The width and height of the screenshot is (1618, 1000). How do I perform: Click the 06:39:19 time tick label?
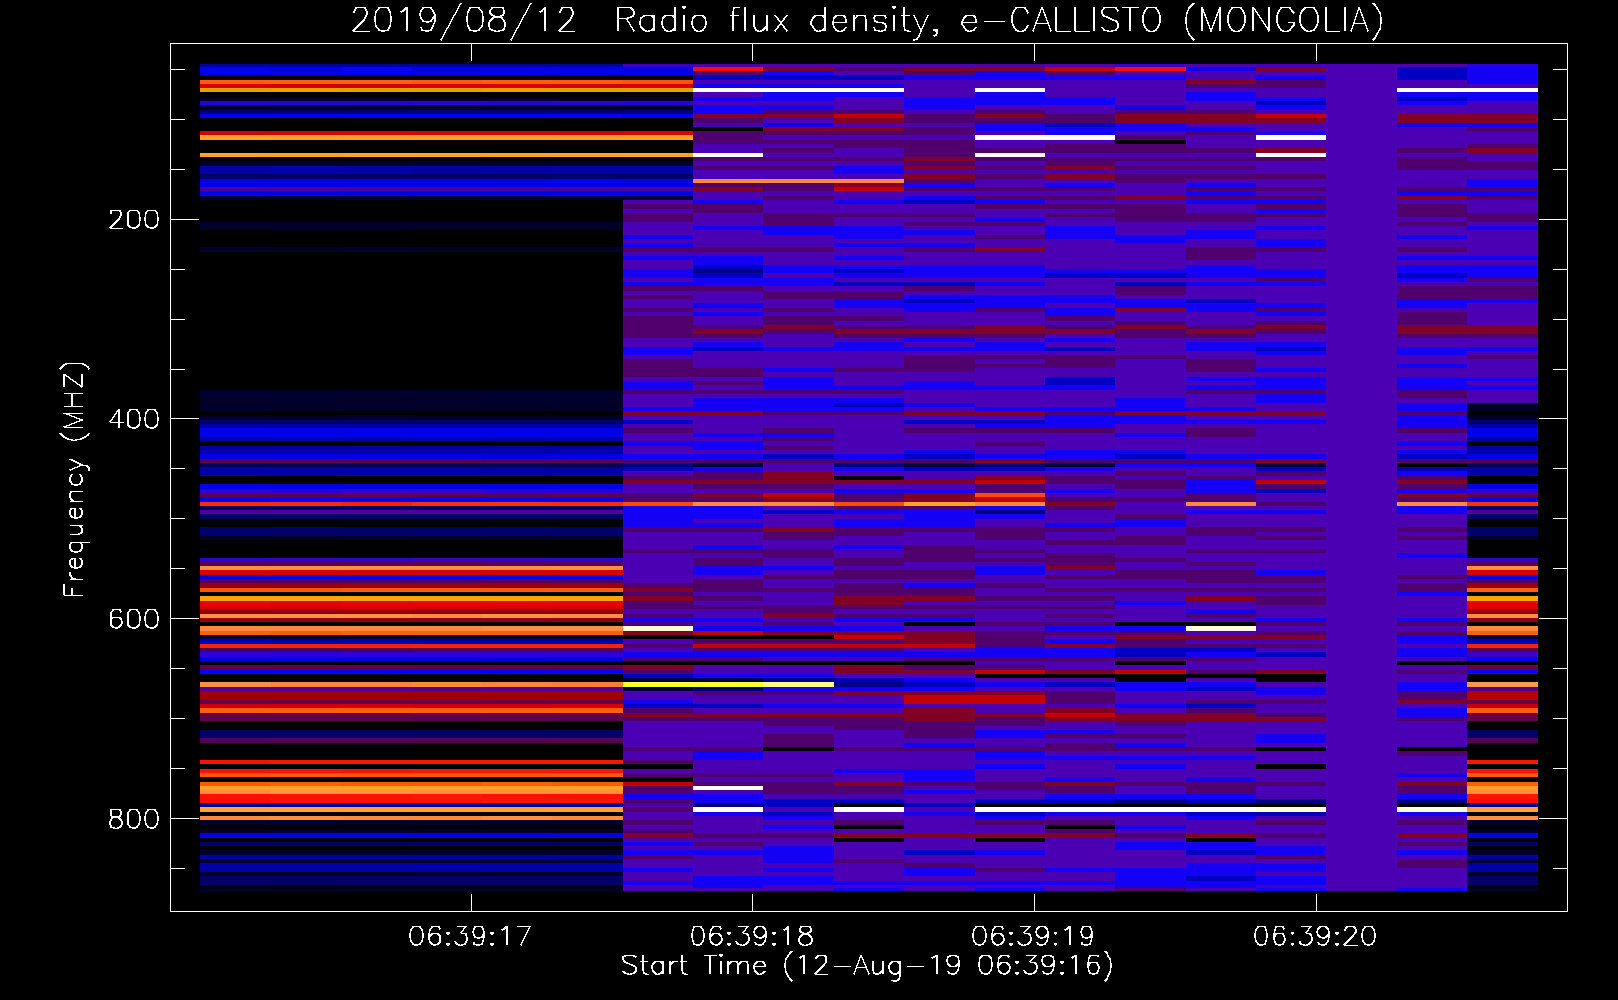pyautogui.click(x=1033, y=937)
